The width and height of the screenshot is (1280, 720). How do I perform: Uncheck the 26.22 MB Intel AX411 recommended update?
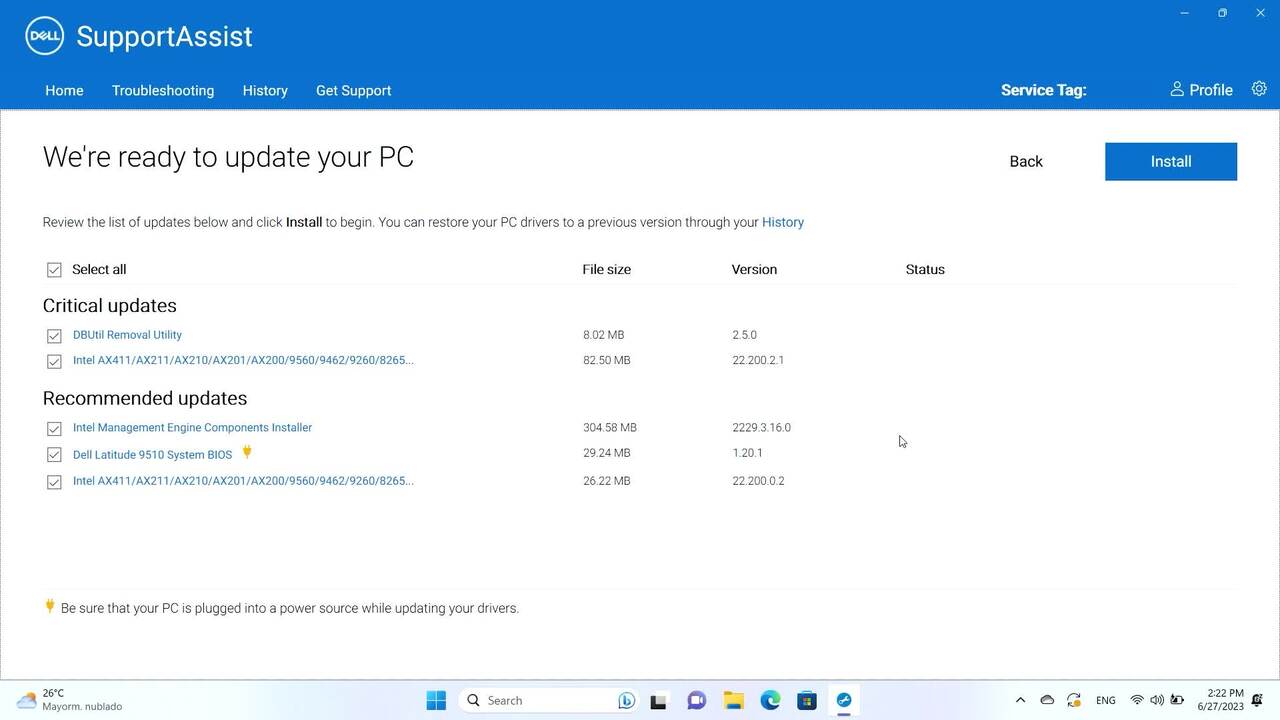54,482
